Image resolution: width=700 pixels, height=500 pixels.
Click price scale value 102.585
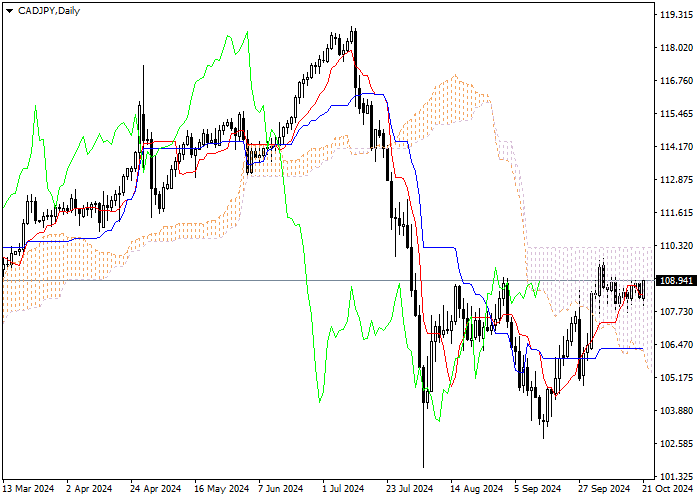[x=676, y=444]
